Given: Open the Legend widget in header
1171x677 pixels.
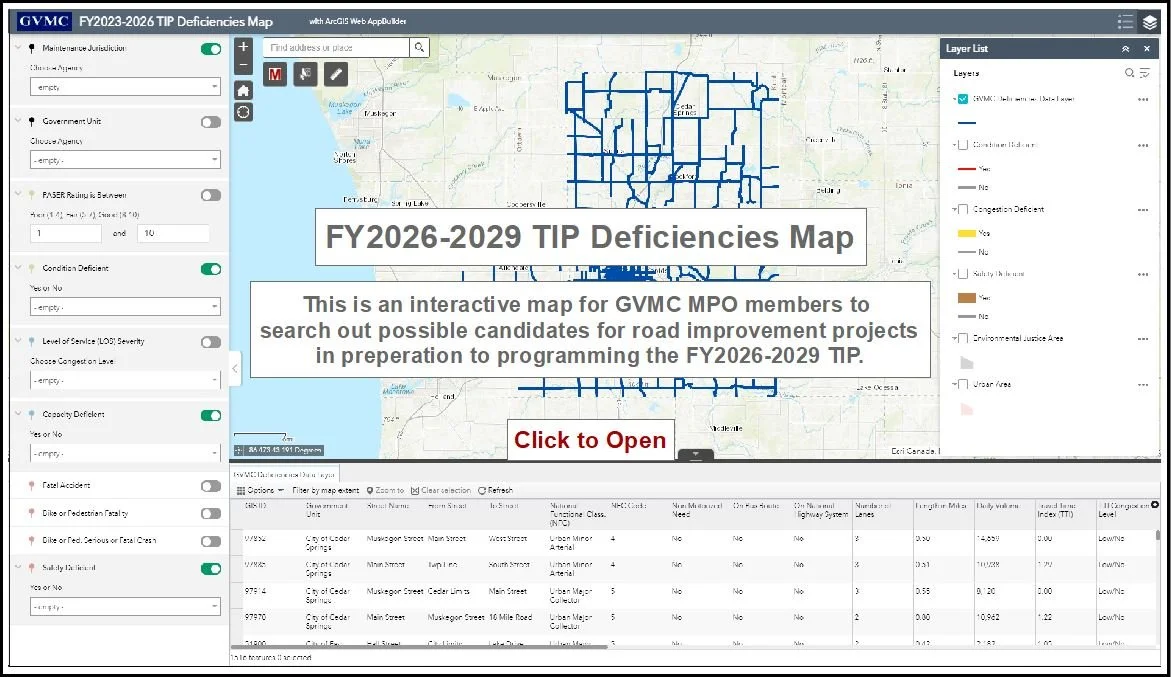Looking at the screenshot, I should [x=1125, y=22].
